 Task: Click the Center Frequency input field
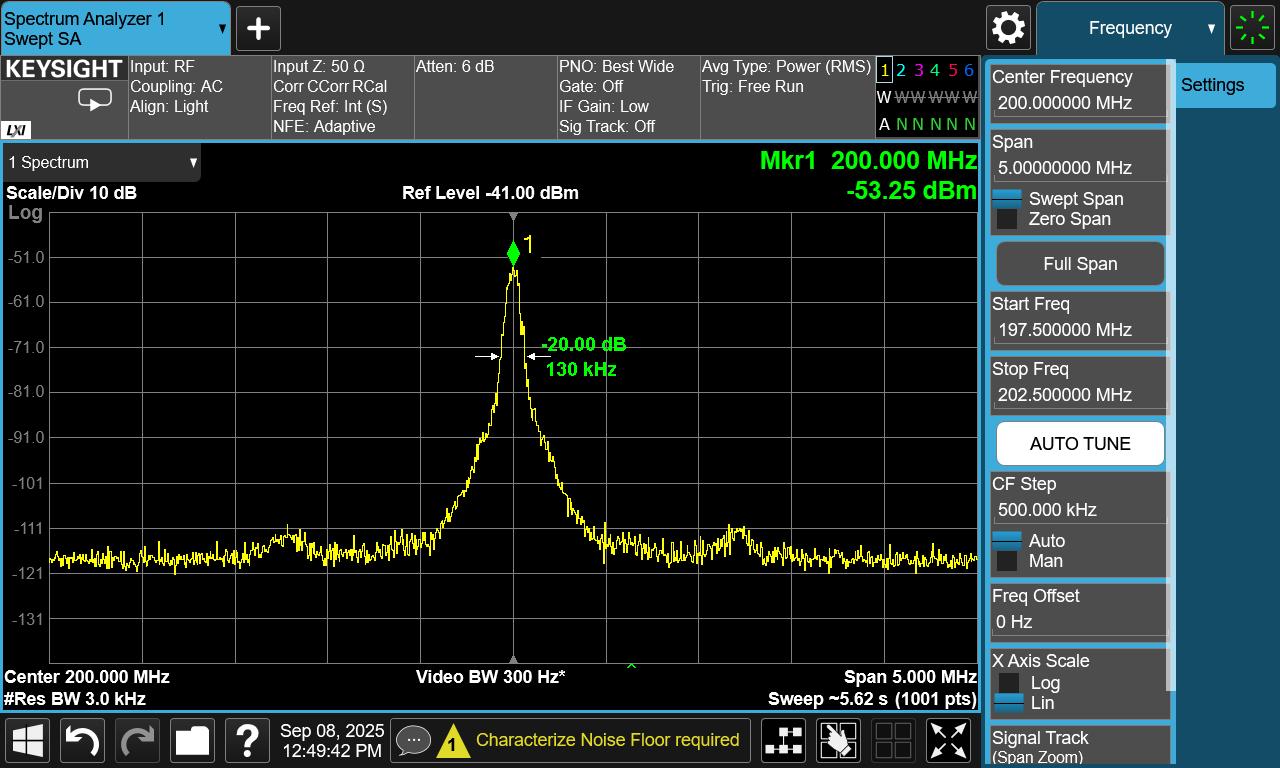[1078, 103]
